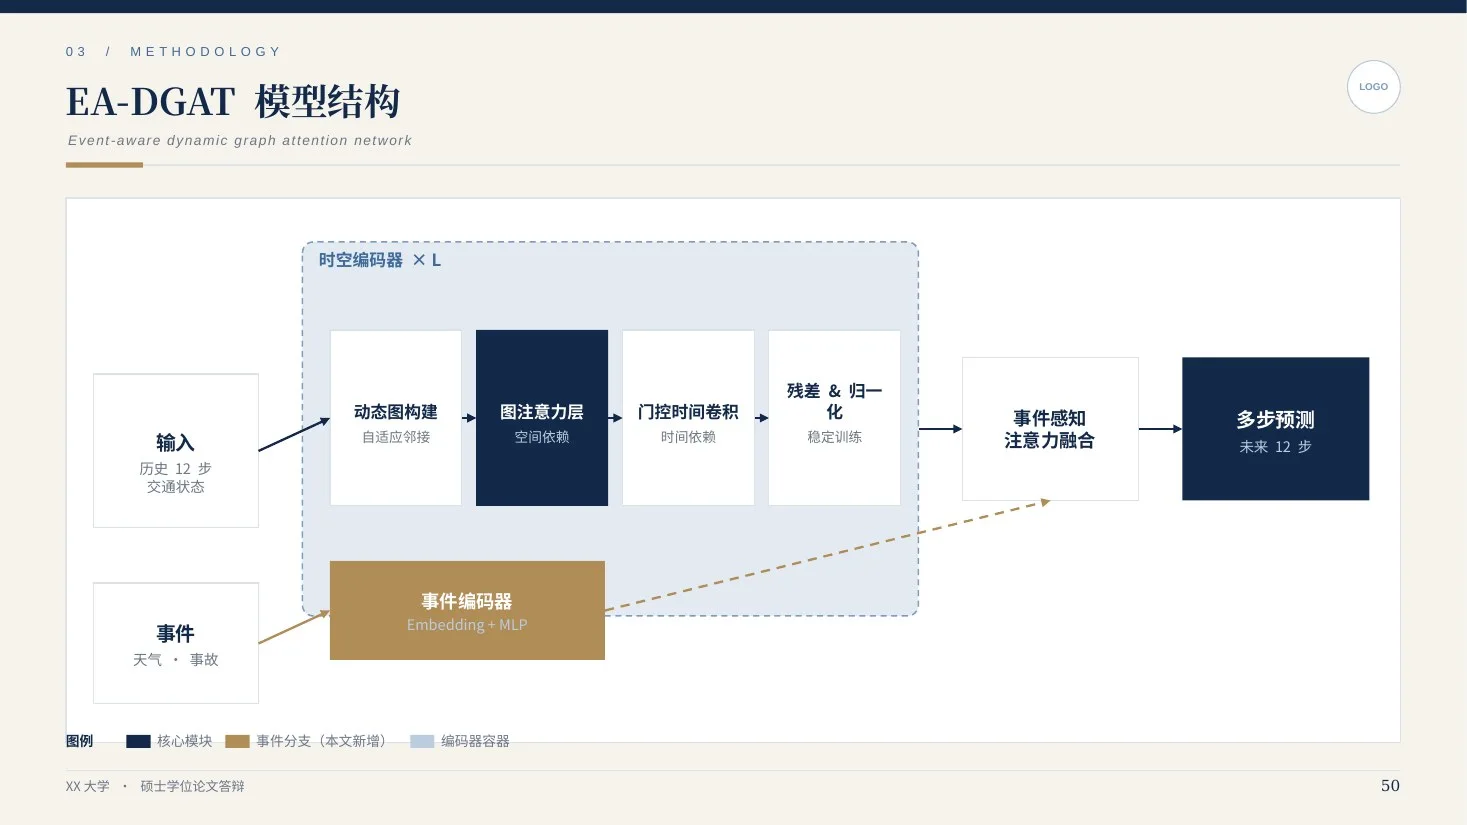Click the dashed gold arrow toward 注意力融合
The image size is (1467, 825).
[827, 555]
